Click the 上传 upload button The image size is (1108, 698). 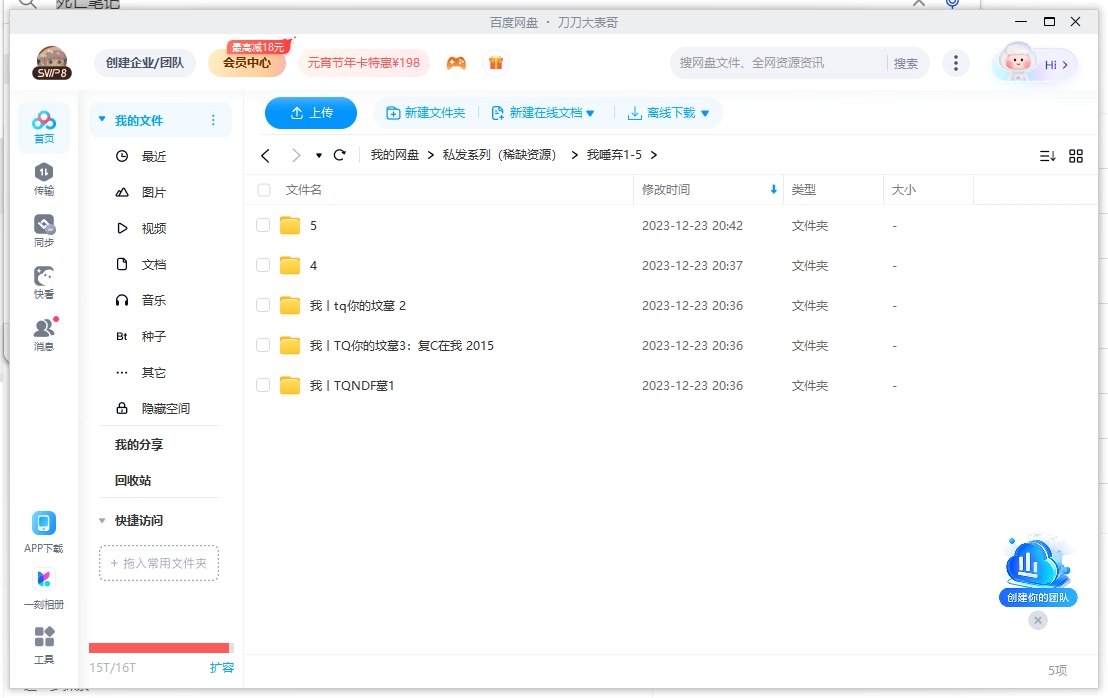pyautogui.click(x=310, y=113)
